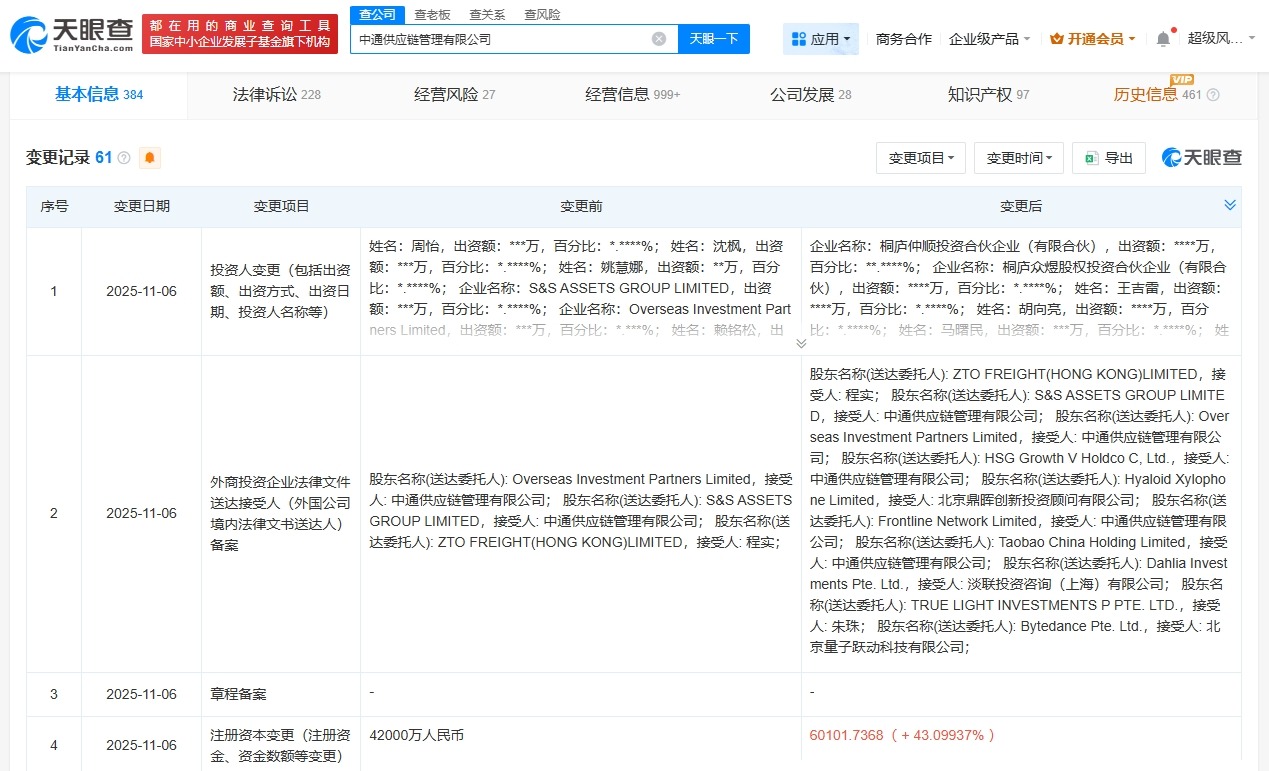Expand the 变更后 column double-chevron
Image resolution: width=1269 pixels, height=771 pixels.
1230,205
